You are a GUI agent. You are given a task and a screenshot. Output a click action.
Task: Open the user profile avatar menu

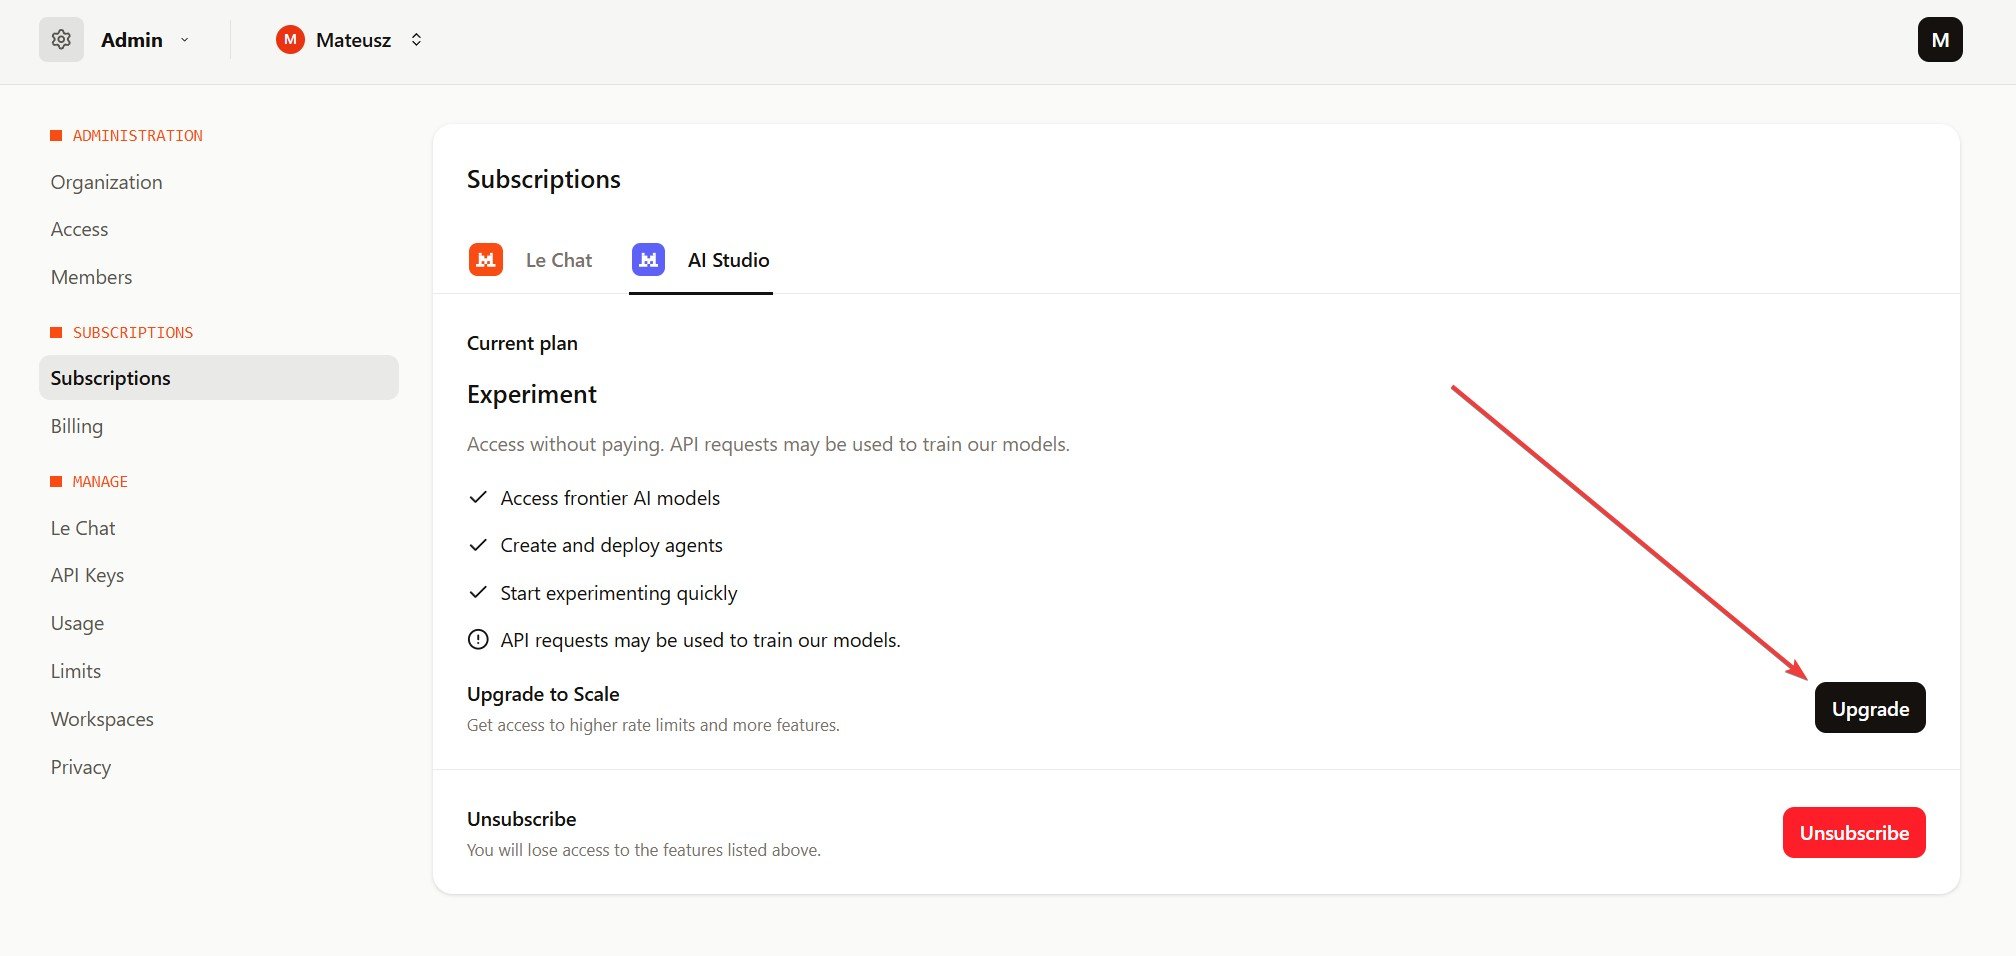pyautogui.click(x=1939, y=40)
